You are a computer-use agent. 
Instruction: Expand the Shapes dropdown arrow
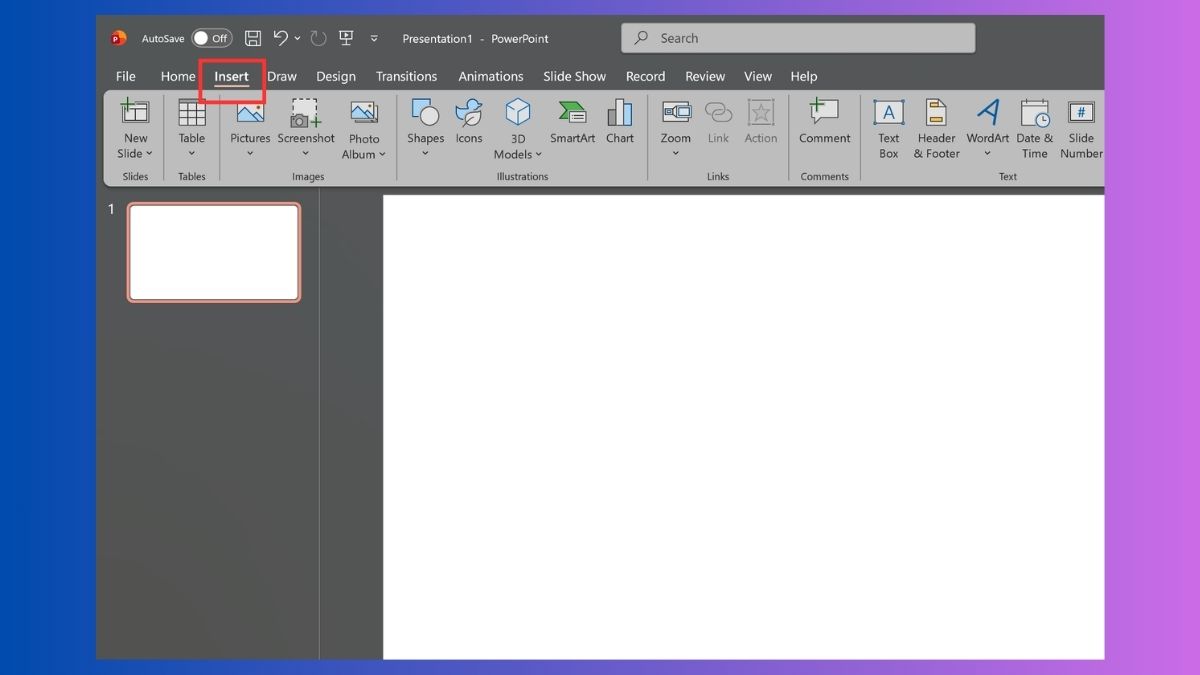pyautogui.click(x=425, y=154)
